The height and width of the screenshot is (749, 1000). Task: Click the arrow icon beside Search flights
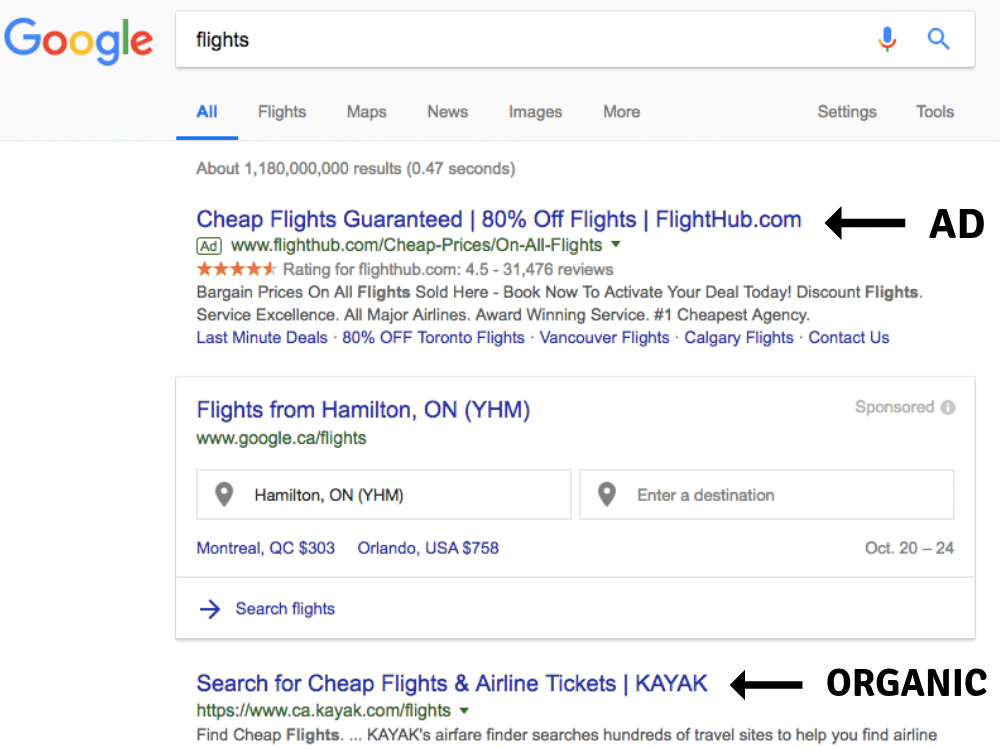point(209,608)
